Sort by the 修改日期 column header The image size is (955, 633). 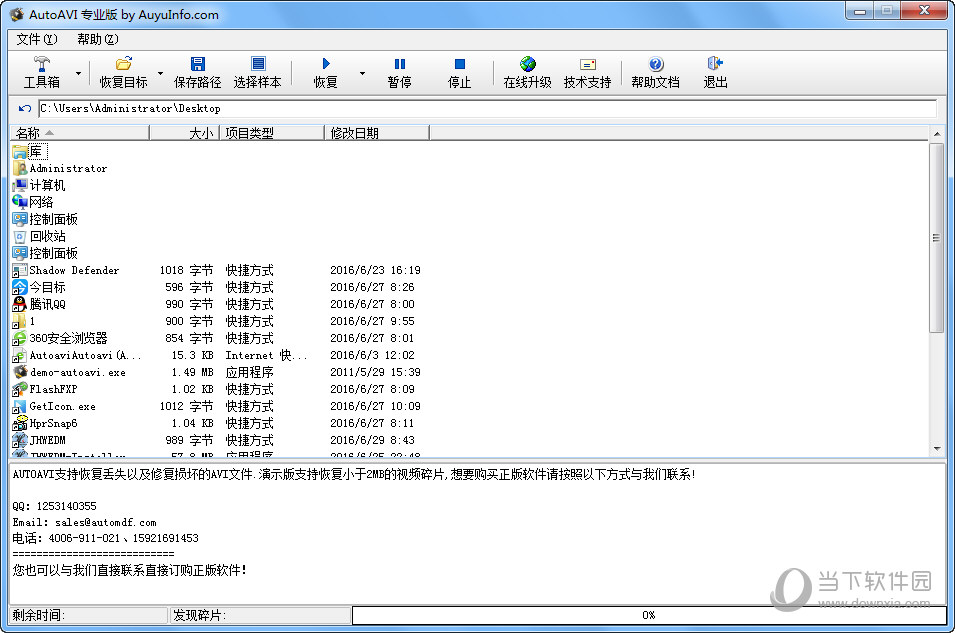(x=377, y=133)
